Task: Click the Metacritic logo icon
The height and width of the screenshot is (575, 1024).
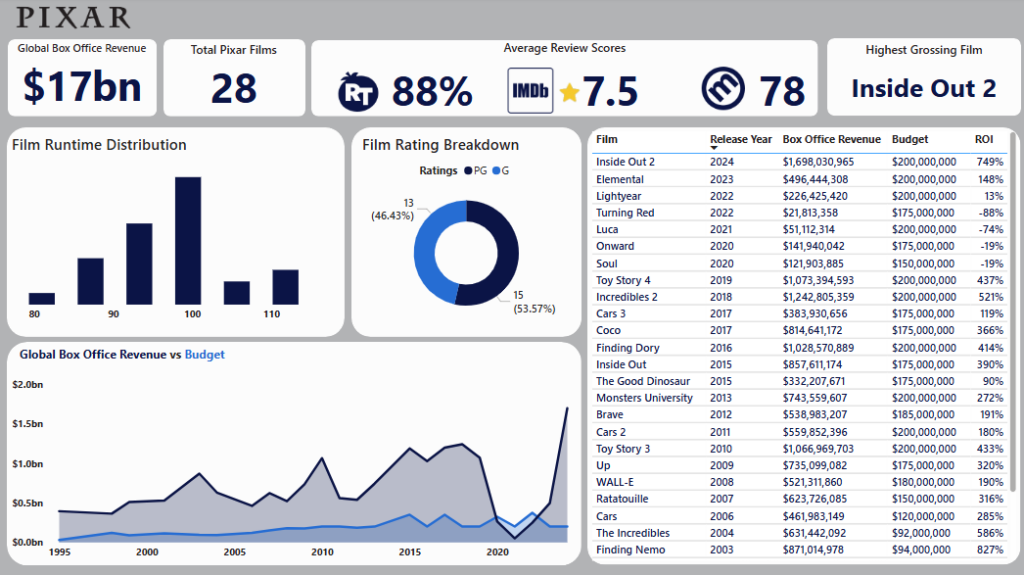Action: pyautogui.click(x=723, y=88)
